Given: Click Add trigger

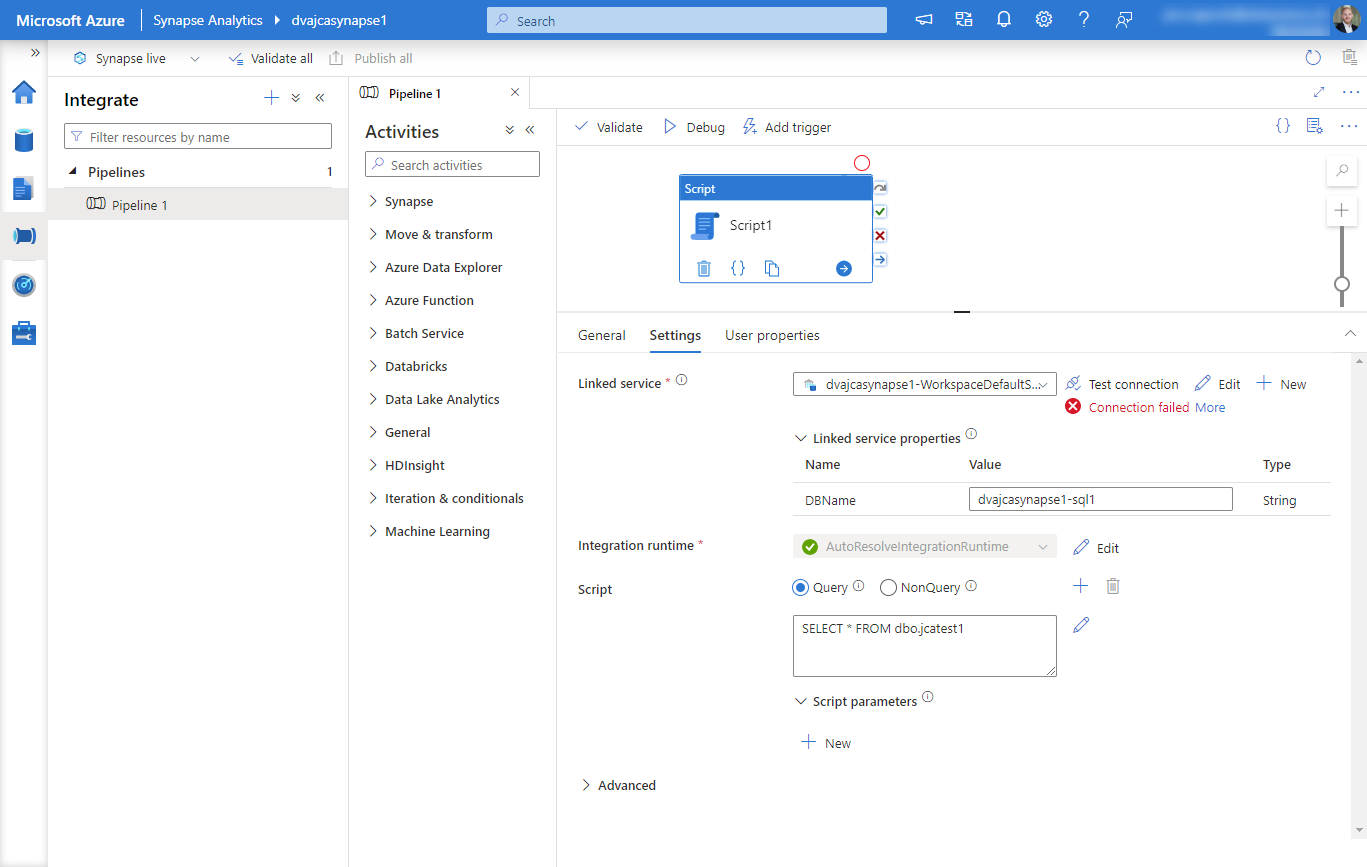Looking at the screenshot, I should pyautogui.click(x=787, y=127).
